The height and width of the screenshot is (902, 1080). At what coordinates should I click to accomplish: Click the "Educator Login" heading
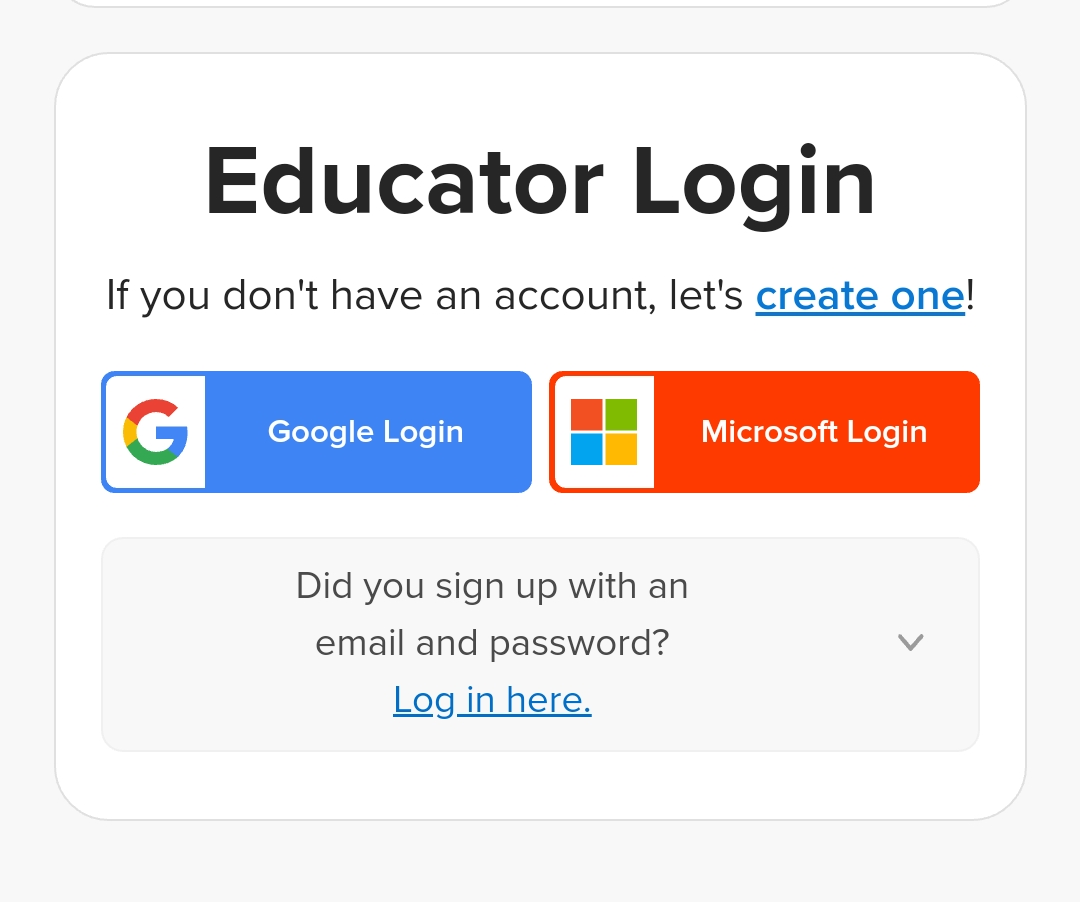coord(540,182)
